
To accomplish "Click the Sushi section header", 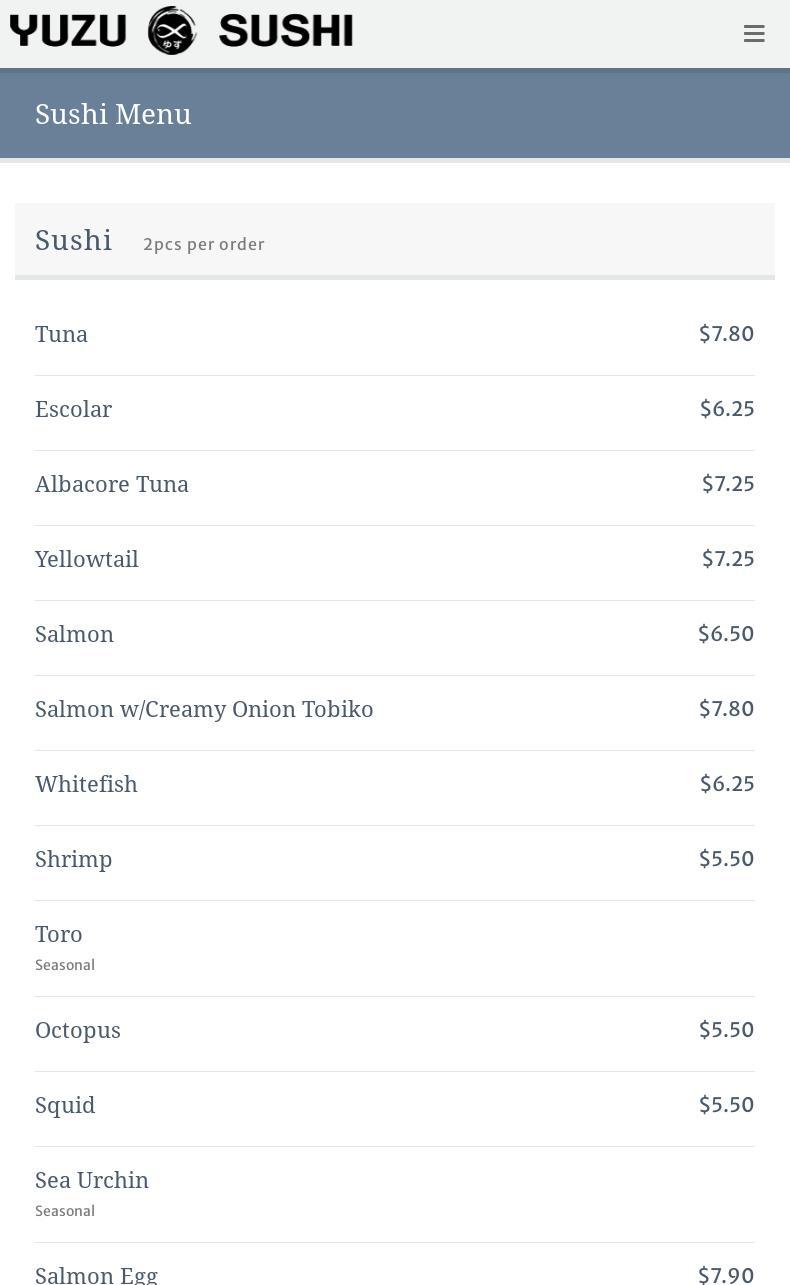I will [x=74, y=240].
